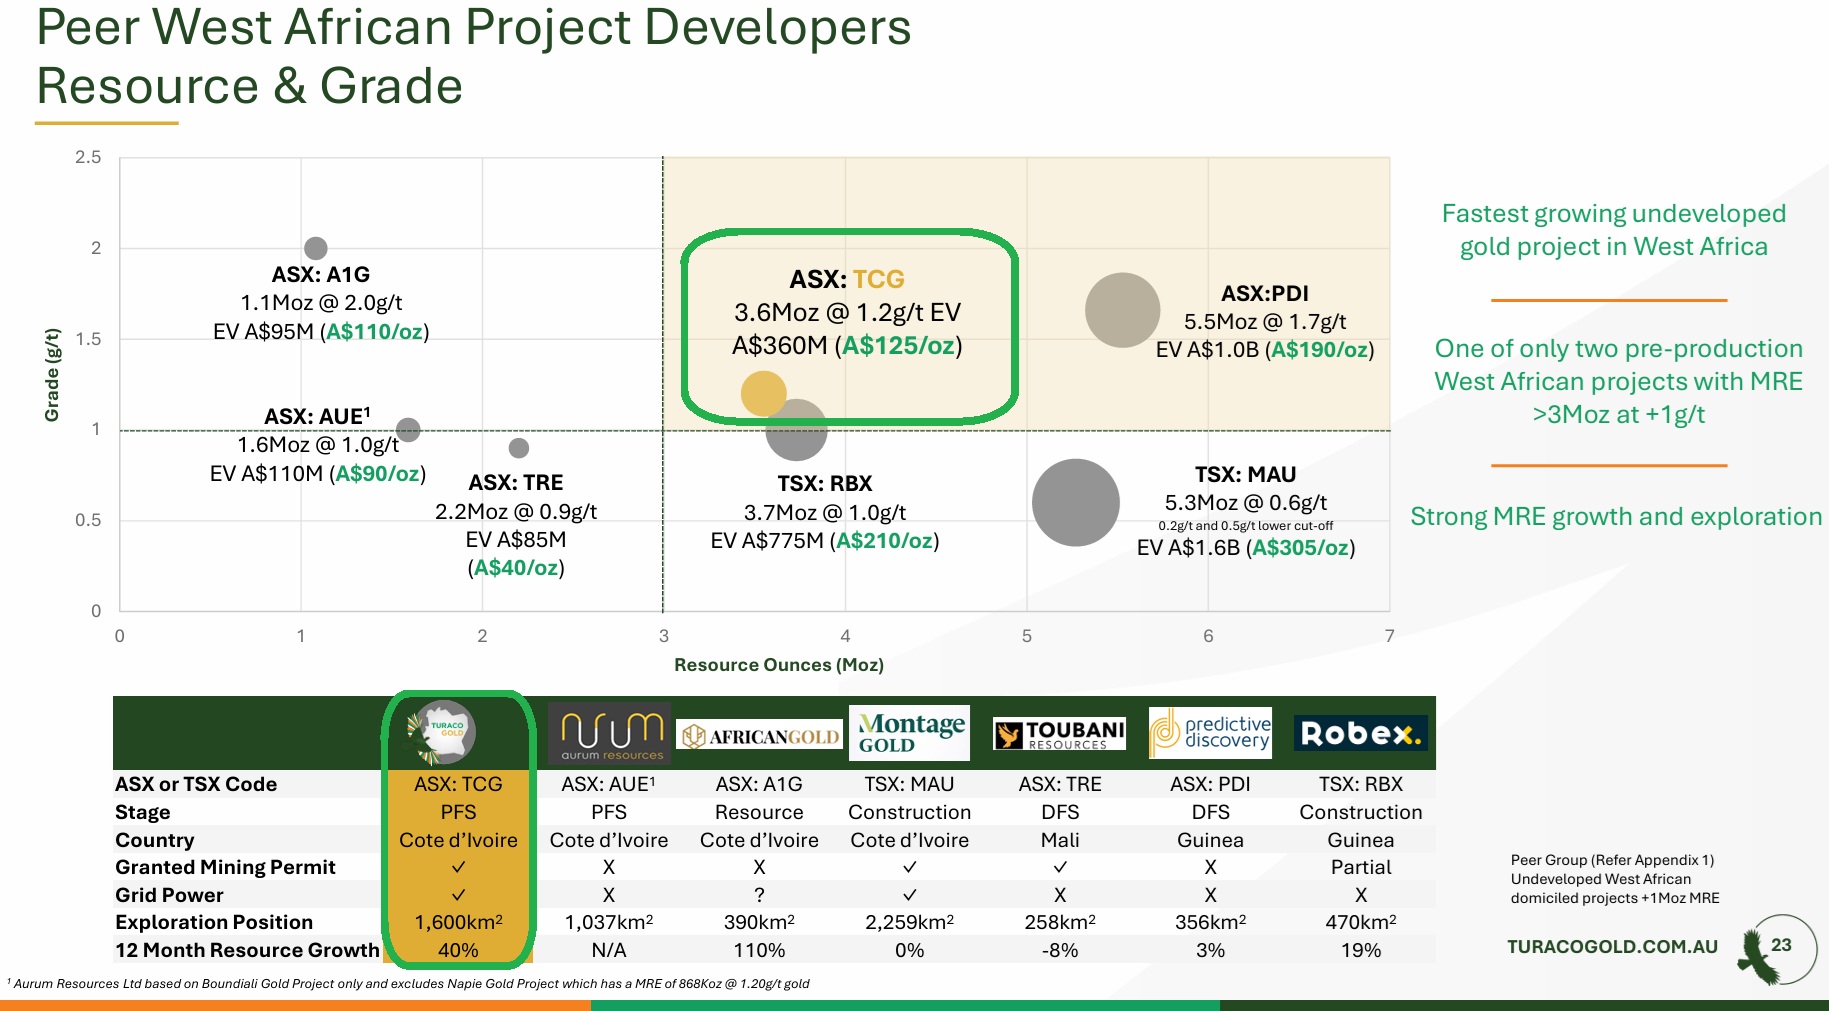The image size is (1829, 1011).
Task: Click the Aurum Resources logo
Action: [611, 734]
